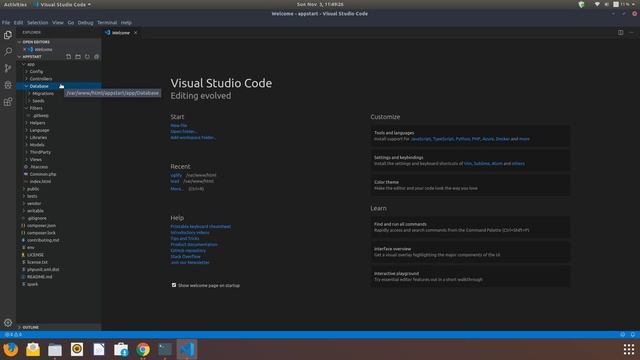Open LibreOffice Writer from the dock
Viewport: 640px width, 360px height.
[99, 349]
